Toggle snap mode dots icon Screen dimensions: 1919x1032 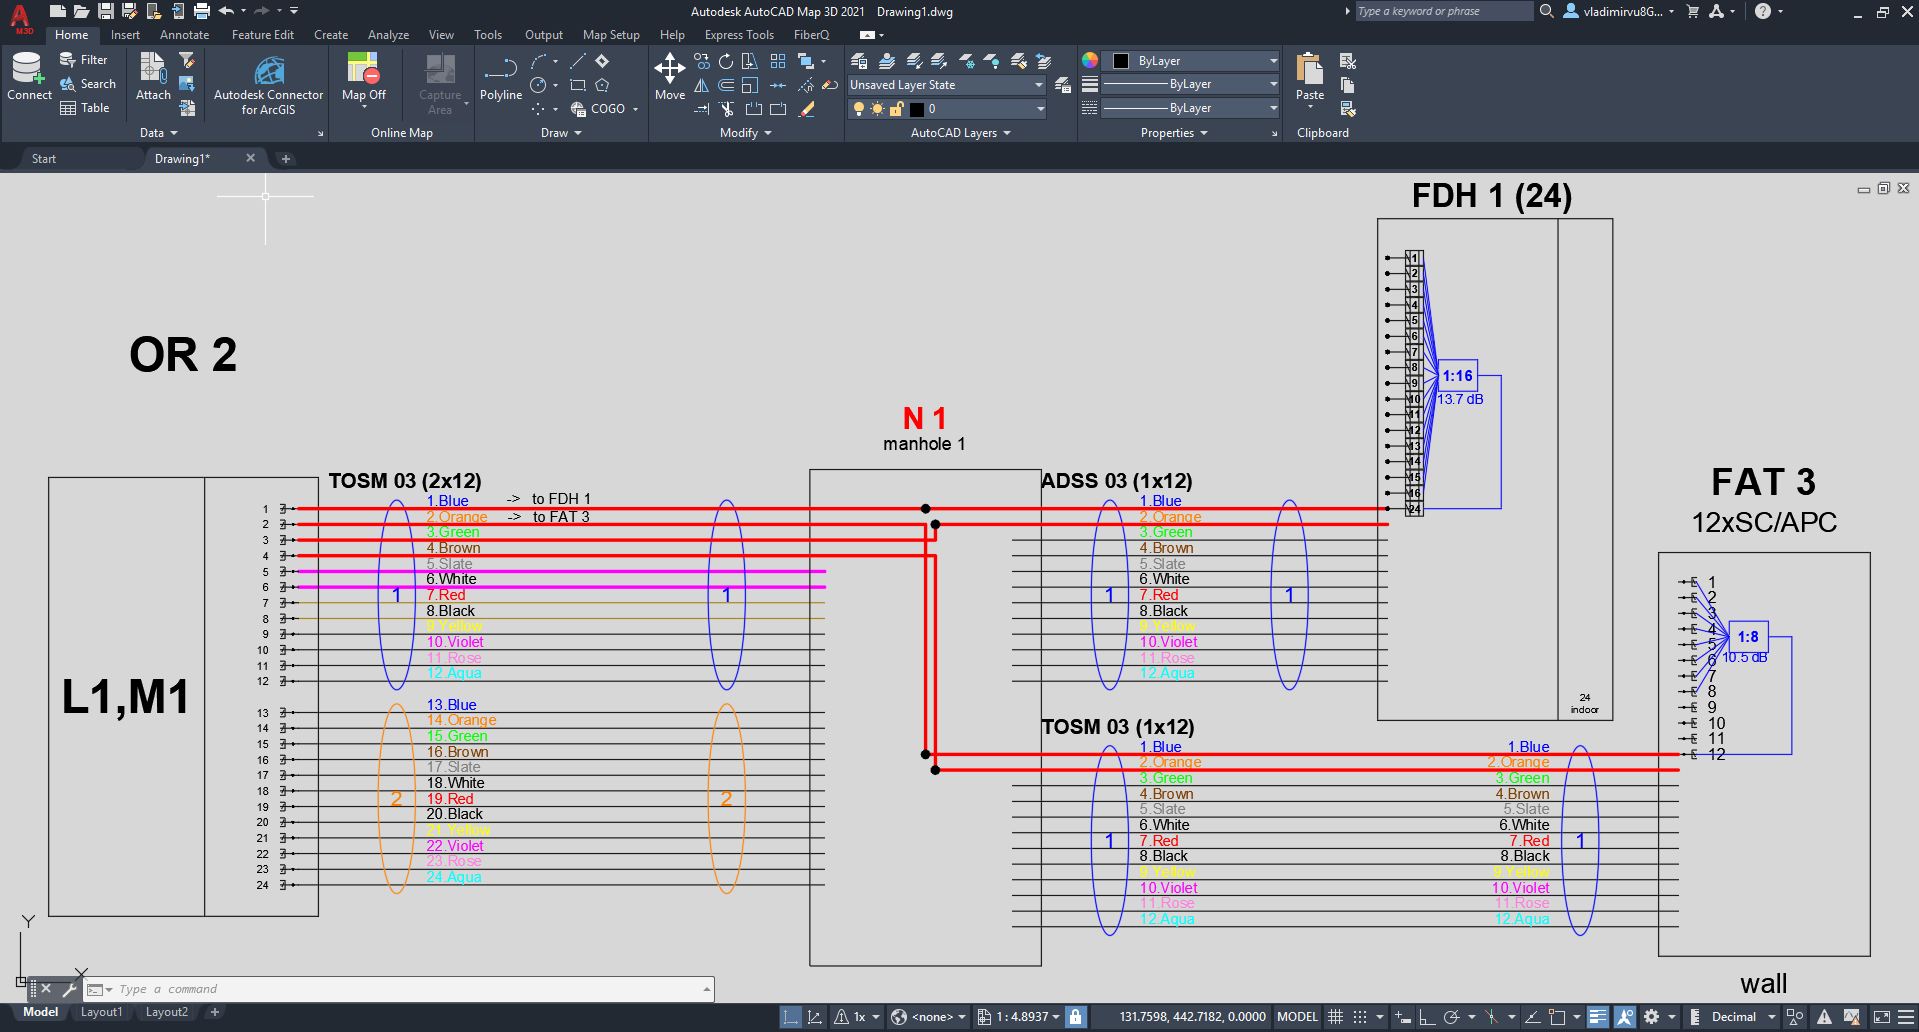click(1359, 1017)
